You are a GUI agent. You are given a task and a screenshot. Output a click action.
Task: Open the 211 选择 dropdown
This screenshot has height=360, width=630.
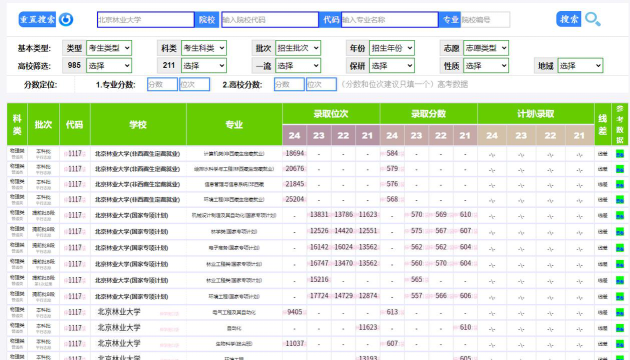(204, 65)
